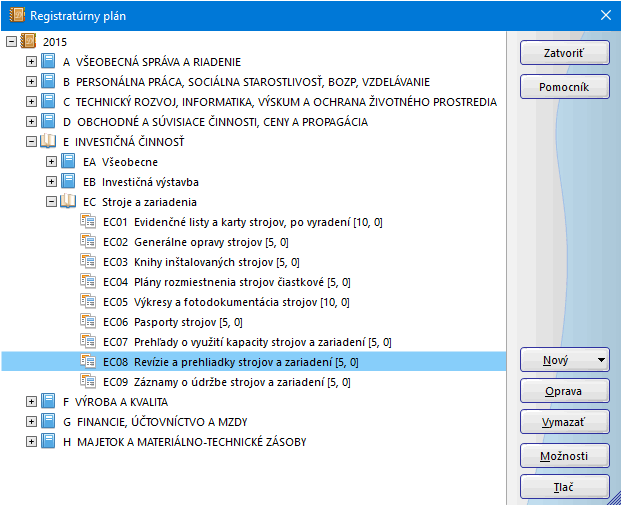Screen dimensions: 622x506
Task: Click the 2015 root book icon
Action: click(x=28, y=42)
